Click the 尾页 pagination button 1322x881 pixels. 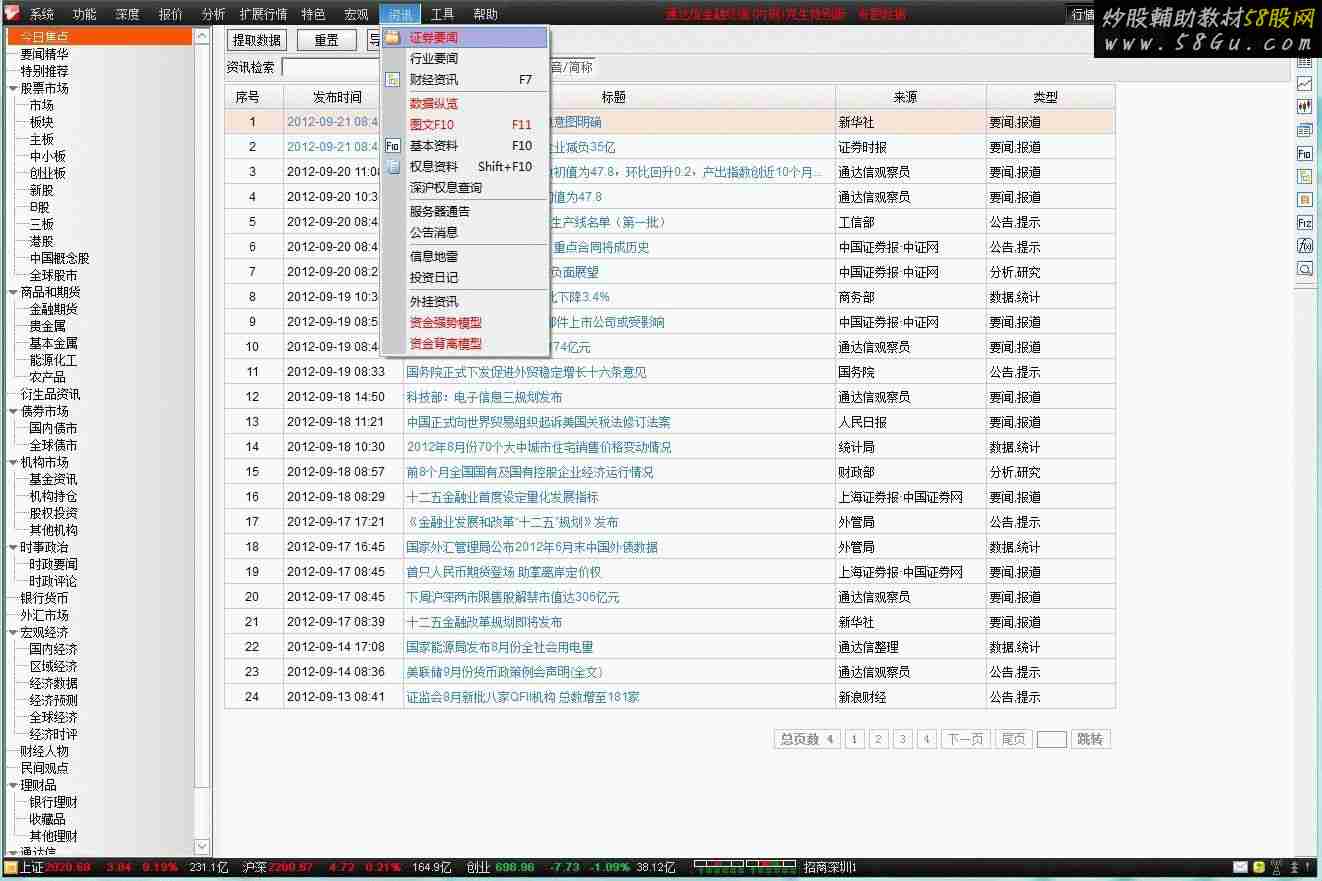coord(1013,739)
